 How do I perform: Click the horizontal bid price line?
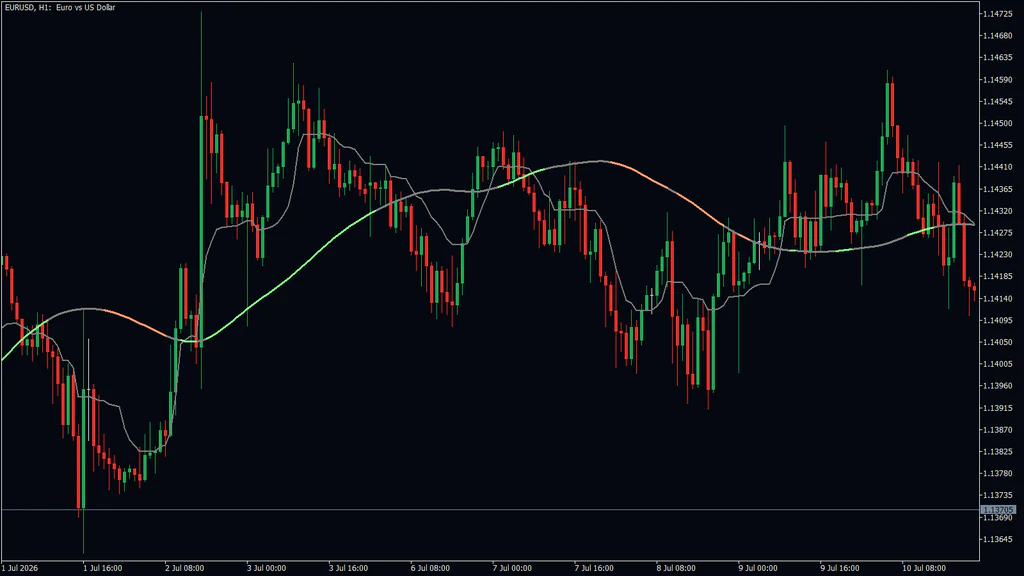(x=490, y=509)
